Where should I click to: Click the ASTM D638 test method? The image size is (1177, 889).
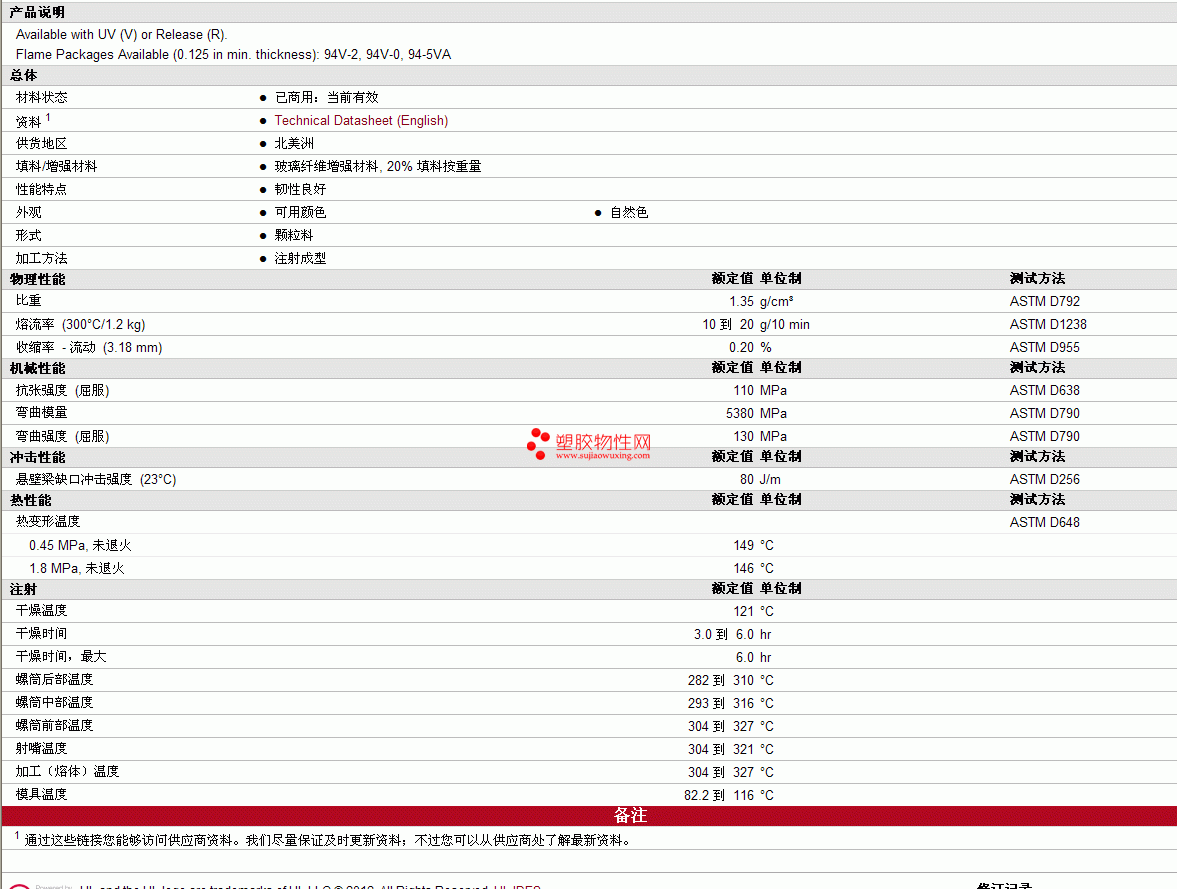point(1045,390)
